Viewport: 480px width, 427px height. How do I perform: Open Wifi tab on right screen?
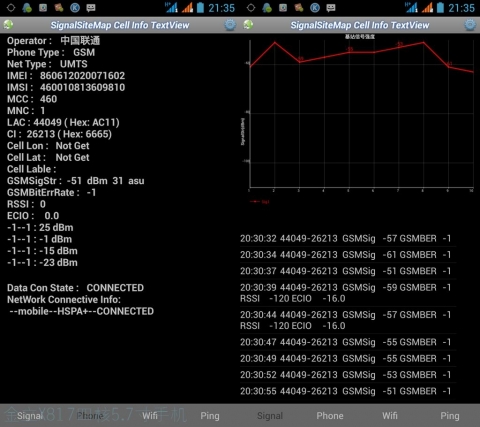click(x=390, y=416)
